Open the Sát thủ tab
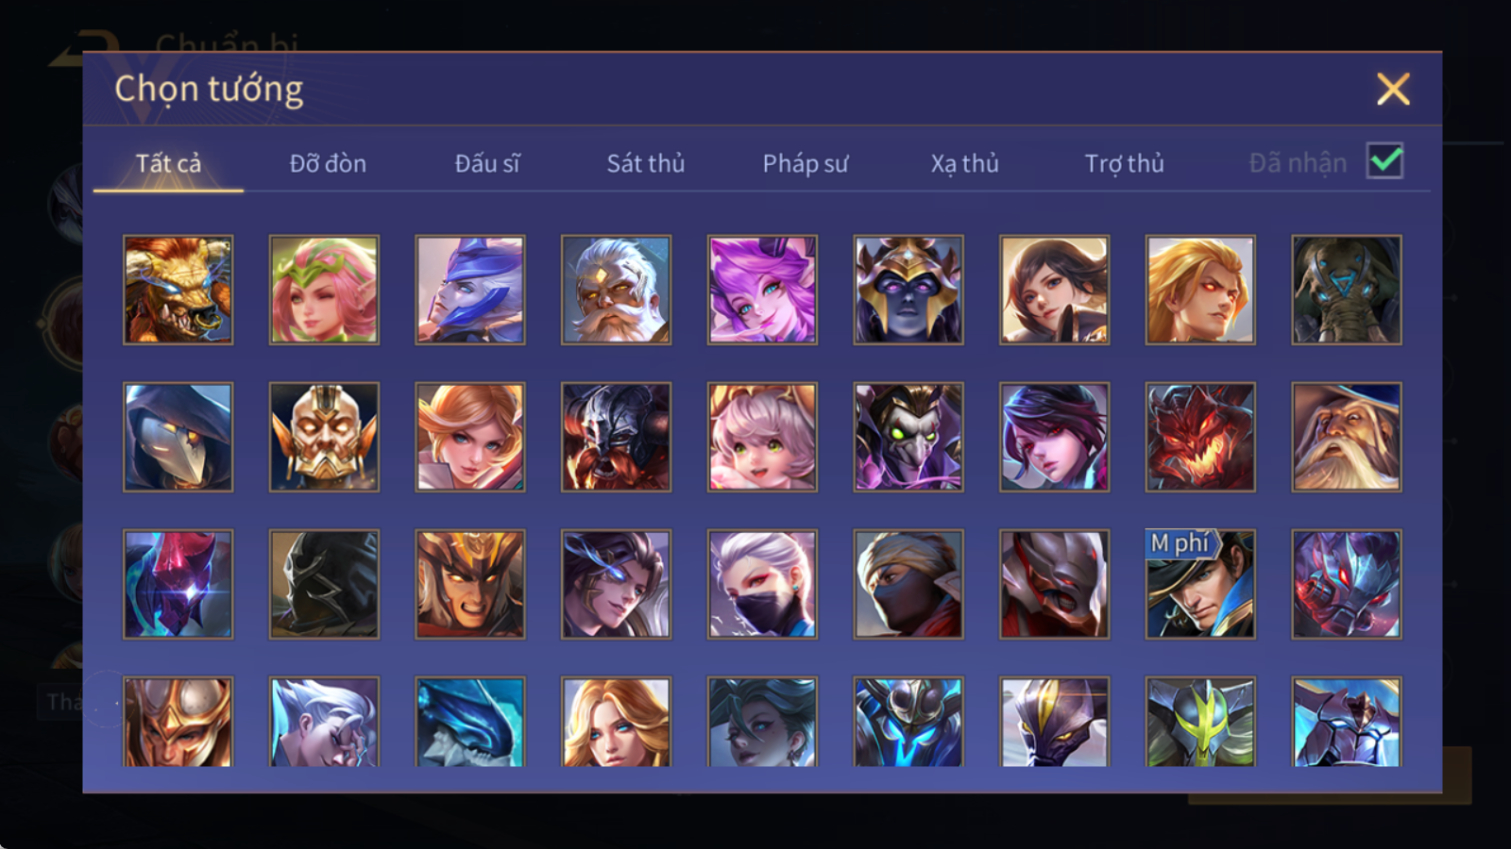 (646, 163)
